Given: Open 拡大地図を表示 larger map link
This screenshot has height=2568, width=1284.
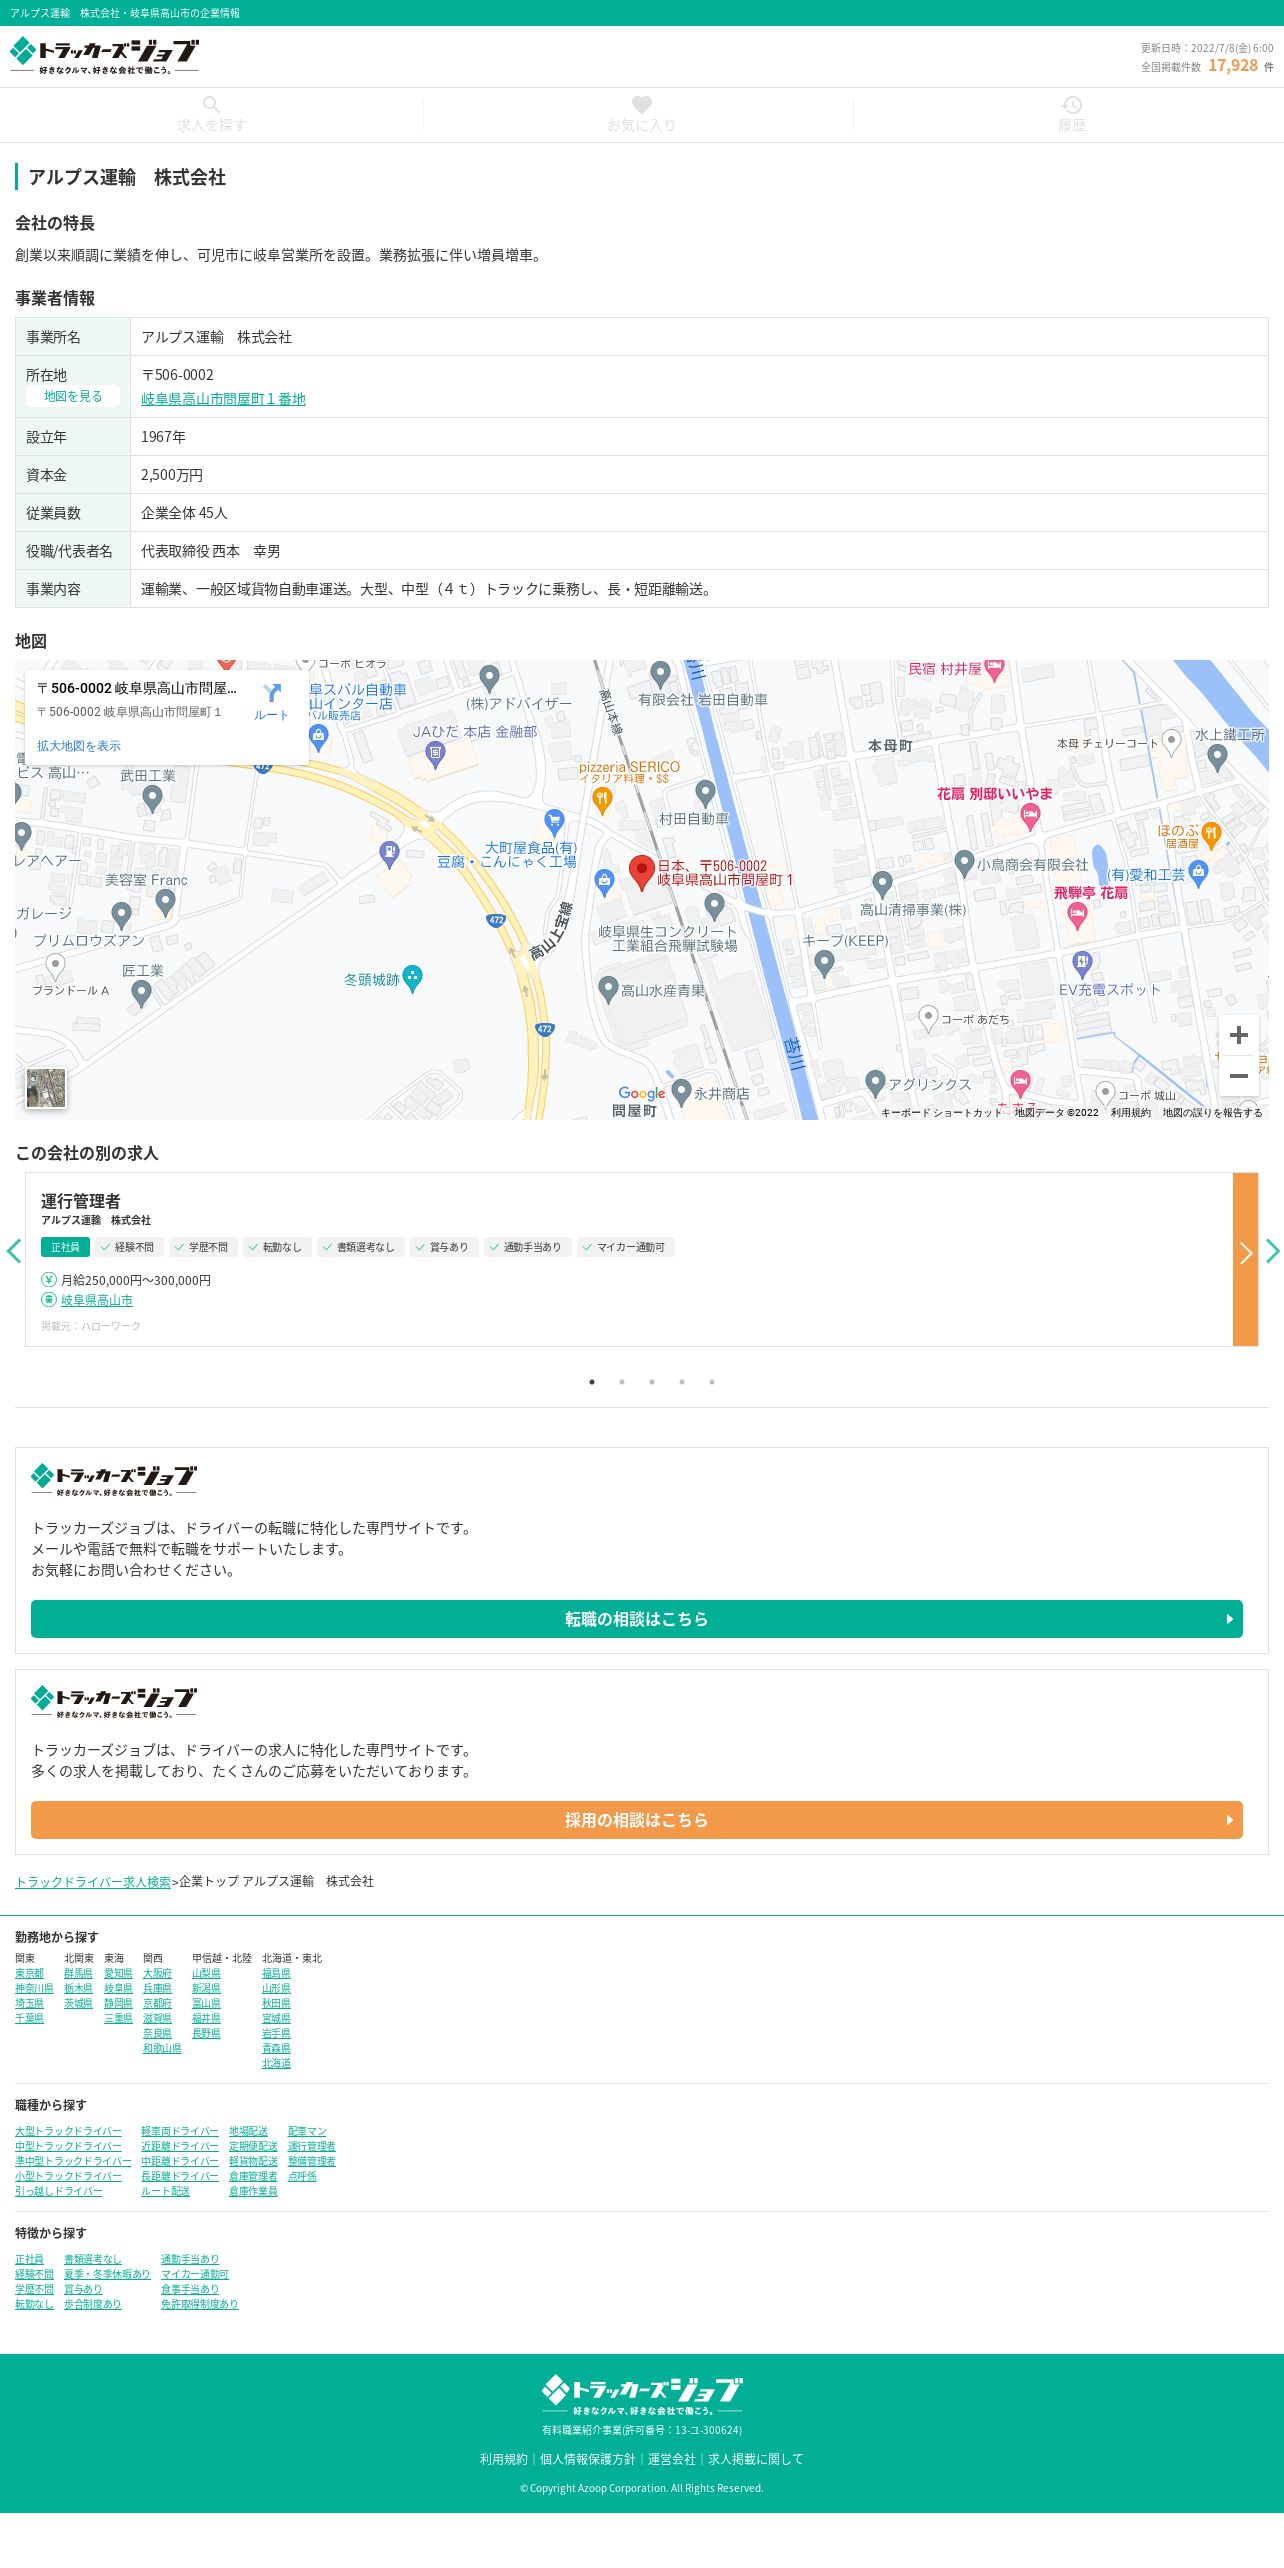Looking at the screenshot, I should tap(79, 746).
